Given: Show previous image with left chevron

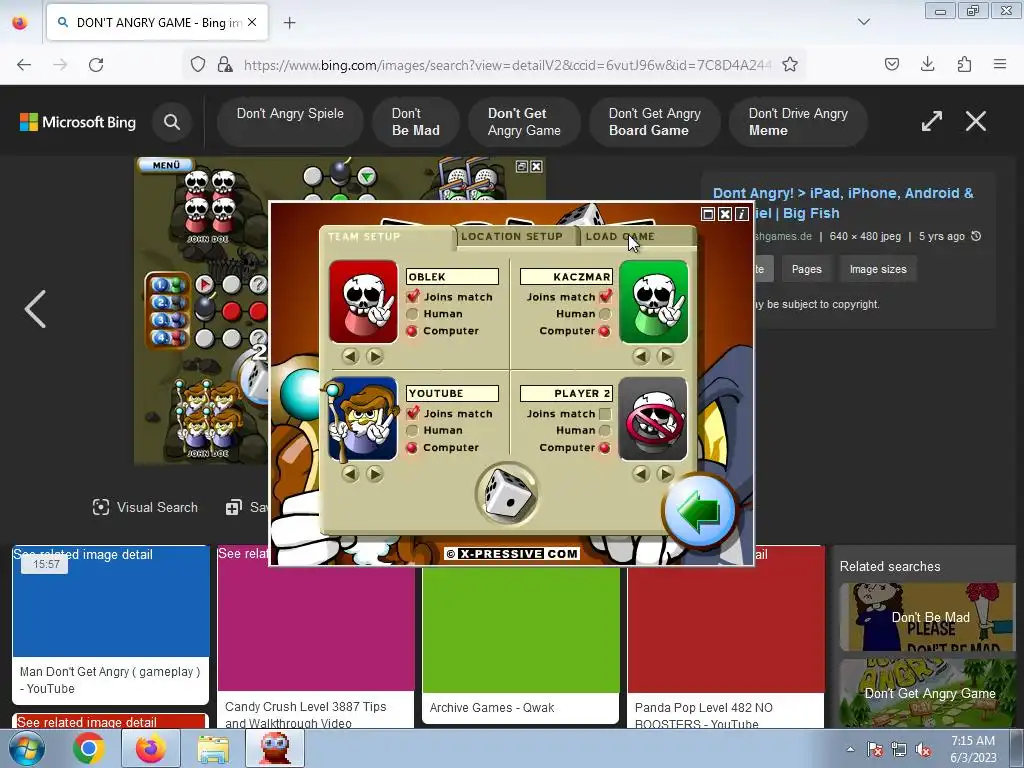Looking at the screenshot, I should click(x=35, y=309).
